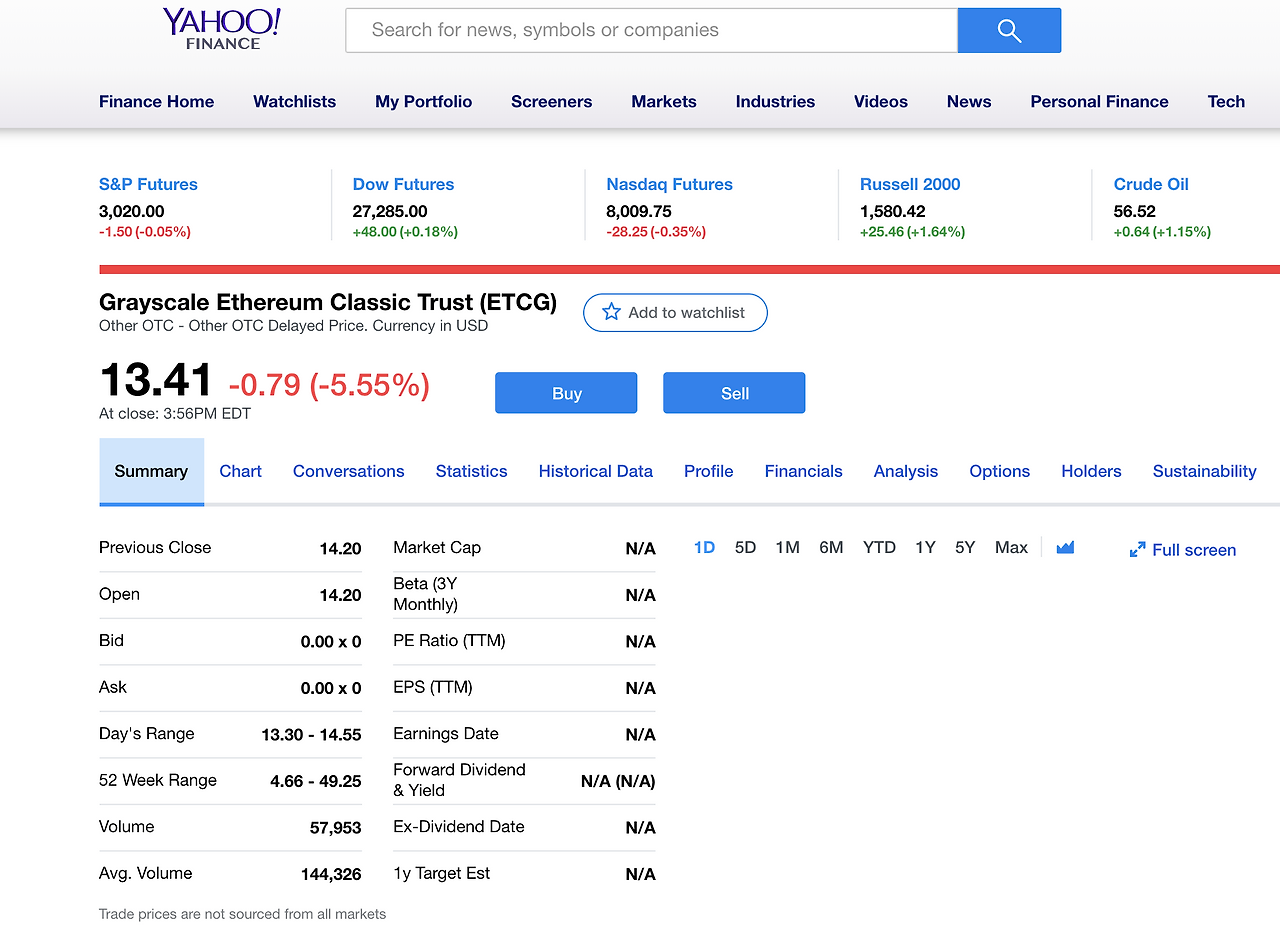This screenshot has width=1280, height=933.
Task: Open My Portfolio from the navigation bar
Action: click(x=424, y=101)
